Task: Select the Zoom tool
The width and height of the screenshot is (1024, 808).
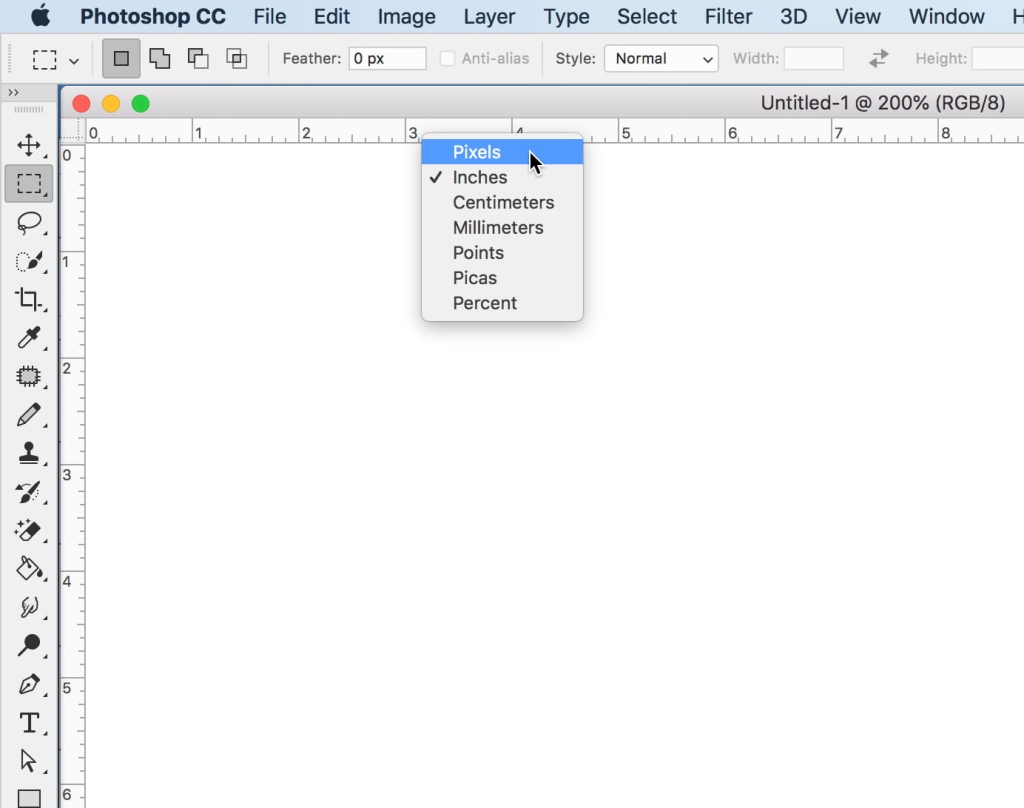Action: [30, 646]
